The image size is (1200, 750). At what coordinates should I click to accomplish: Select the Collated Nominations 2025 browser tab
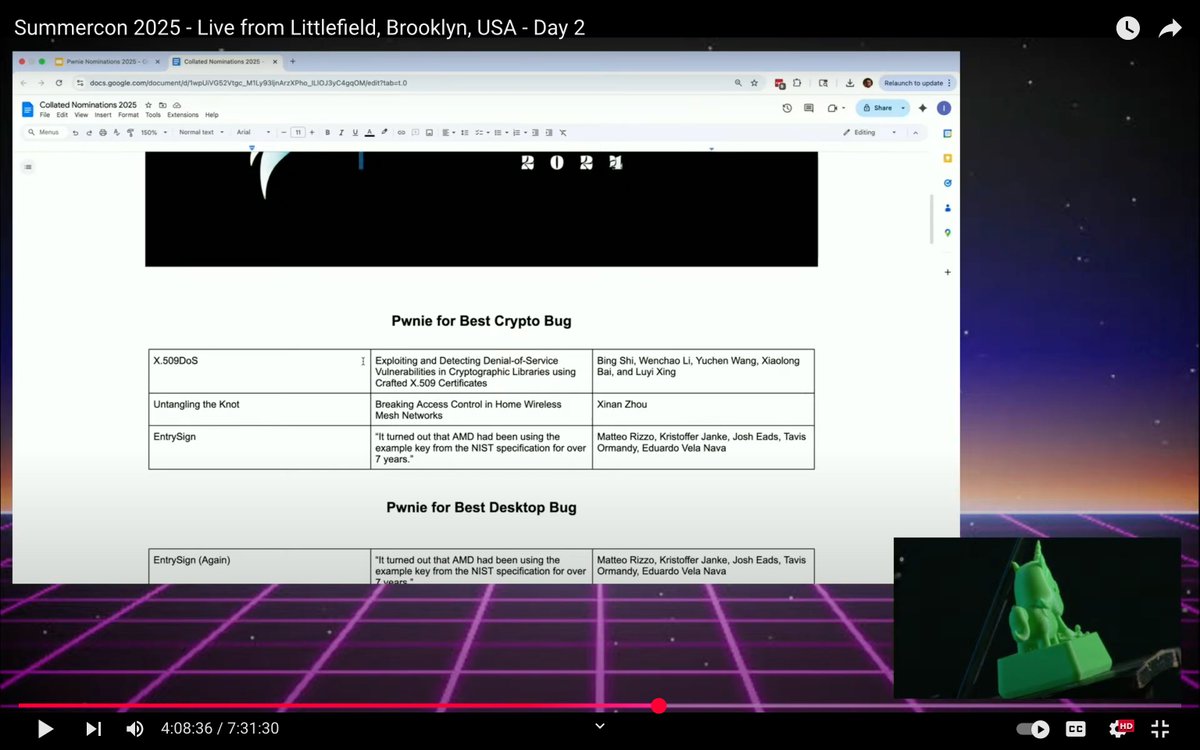(x=224, y=61)
